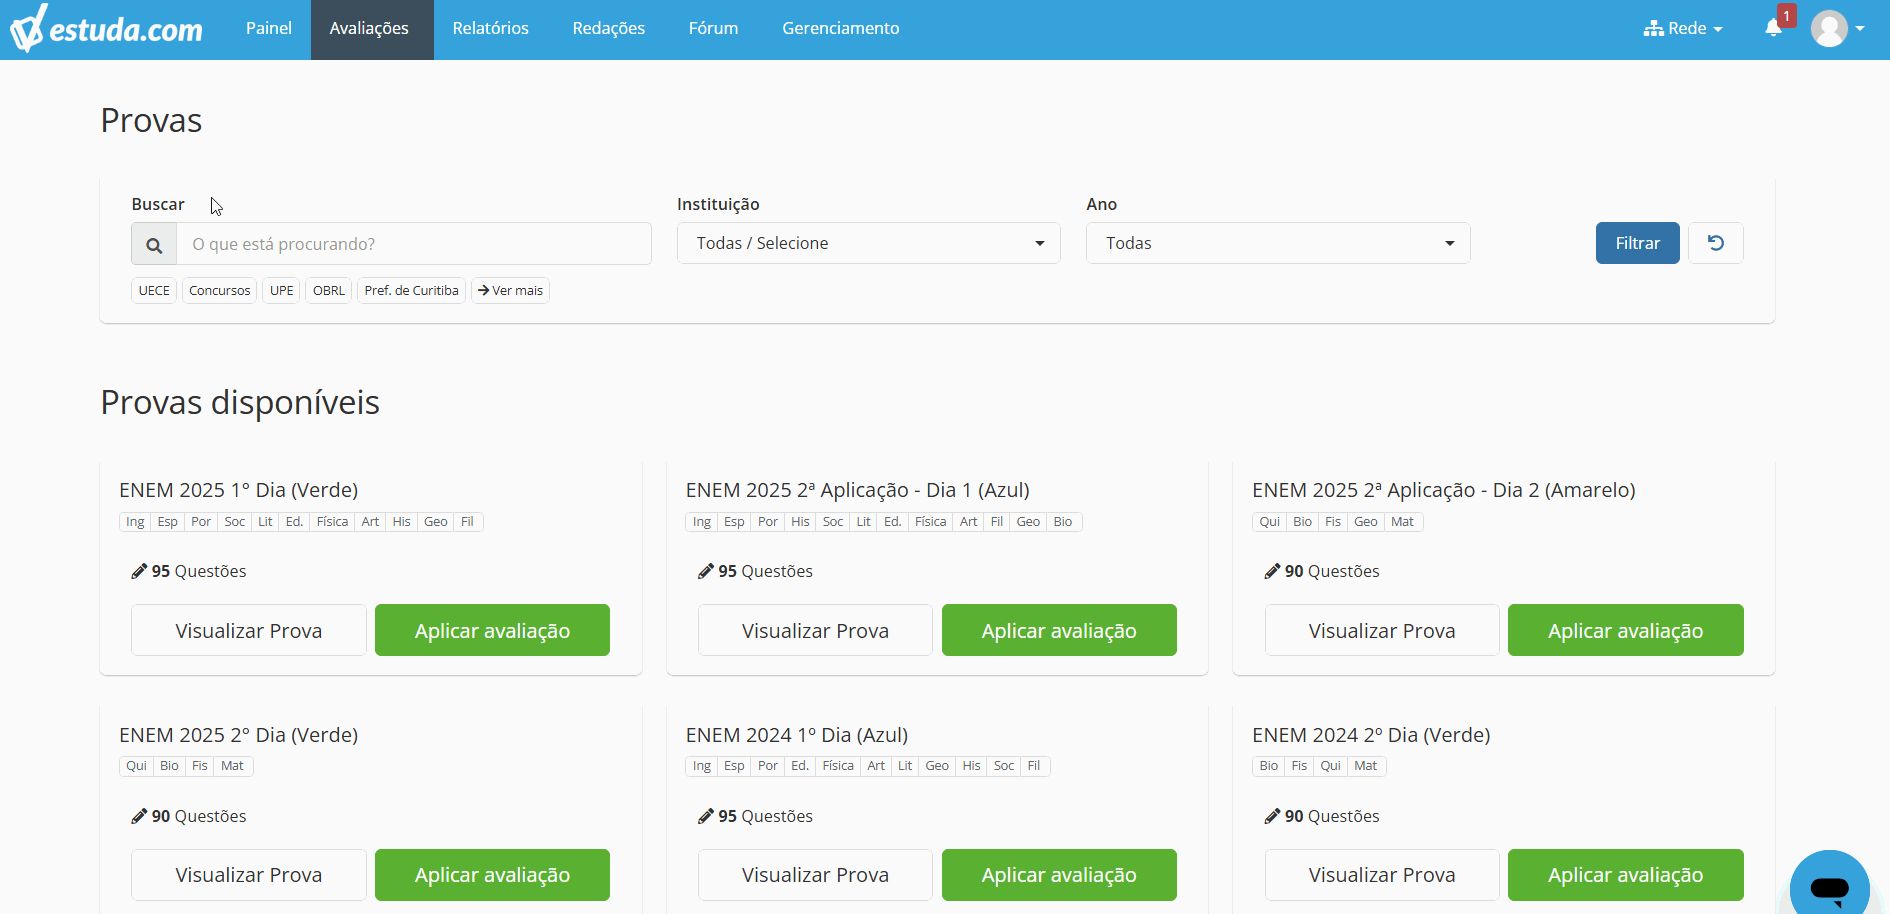1890x914 pixels.
Task: Click the title ENEM 2025 2ª Aplicação - Dia 2 (Amarelo)
Action: tap(1444, 490)
